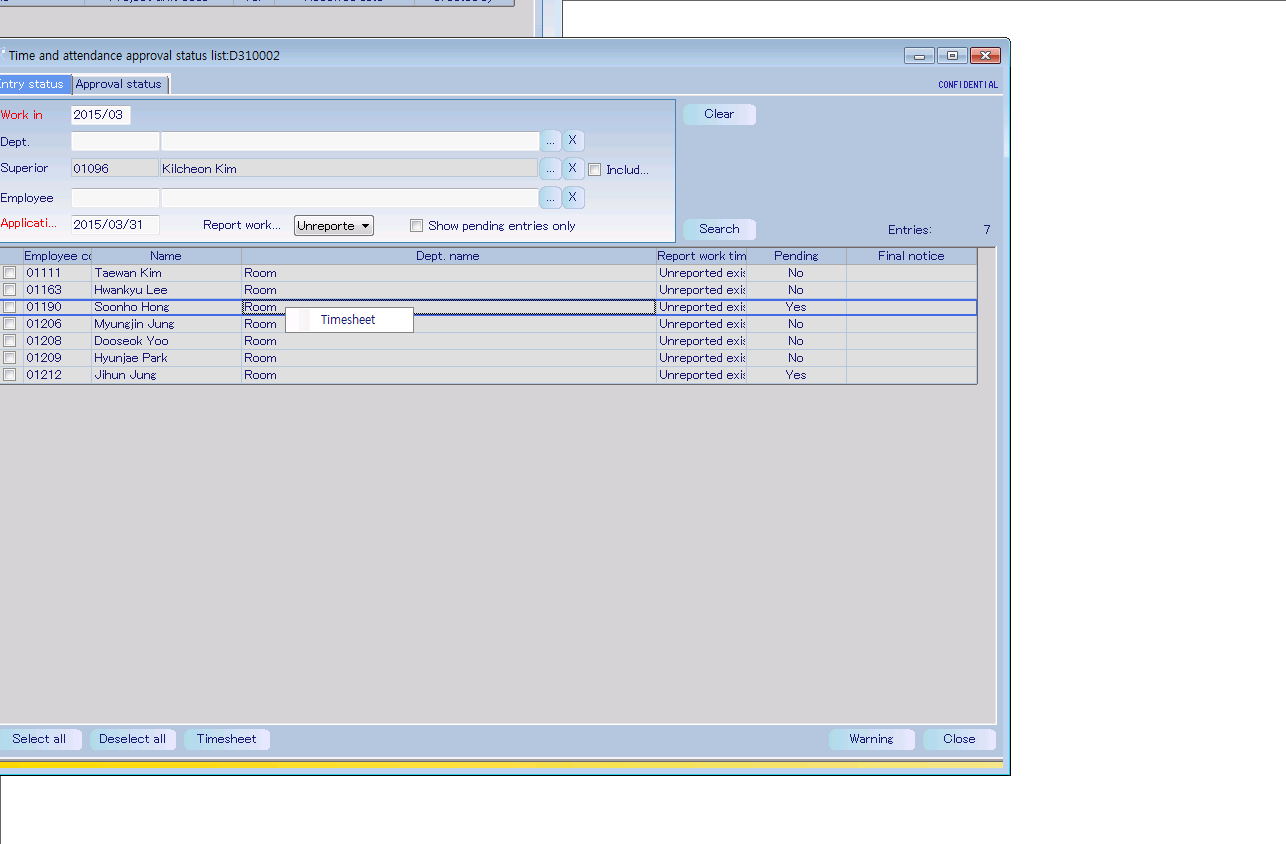The image size is (1286, 844).
Task: Select employee code cell 01163
Action: (57, 290)
